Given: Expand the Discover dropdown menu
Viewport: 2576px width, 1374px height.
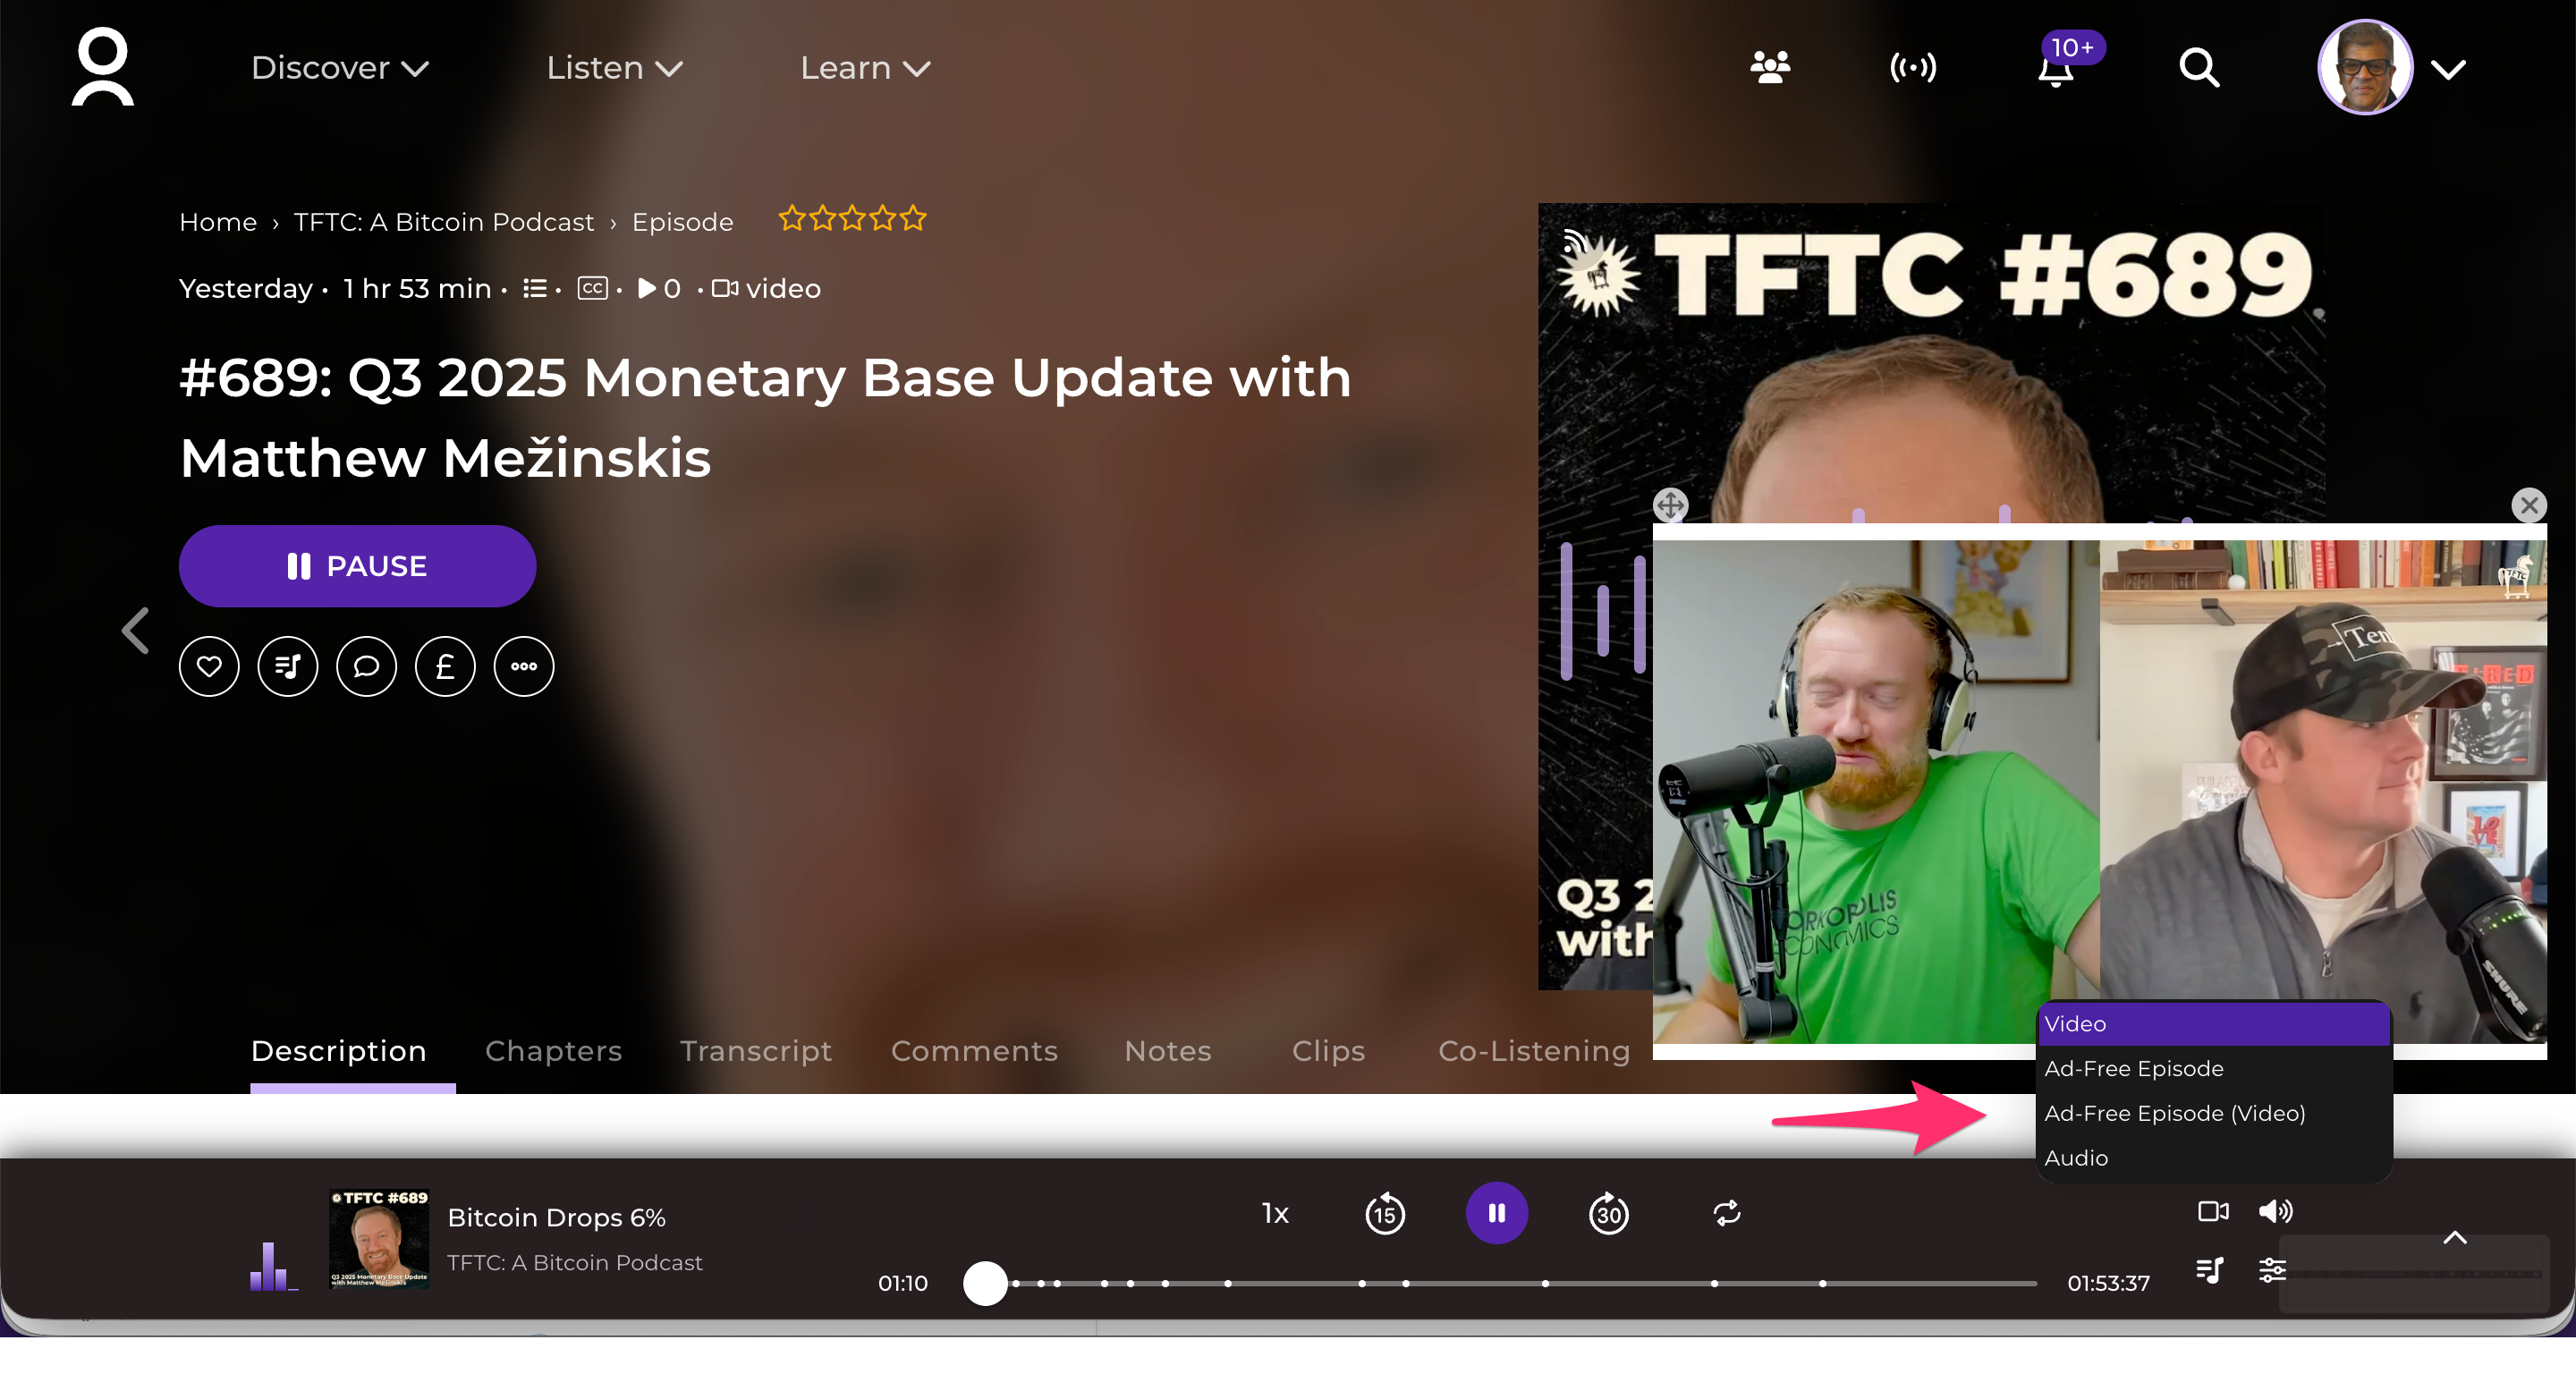Looking at the screenshot, I should (339, 68).
